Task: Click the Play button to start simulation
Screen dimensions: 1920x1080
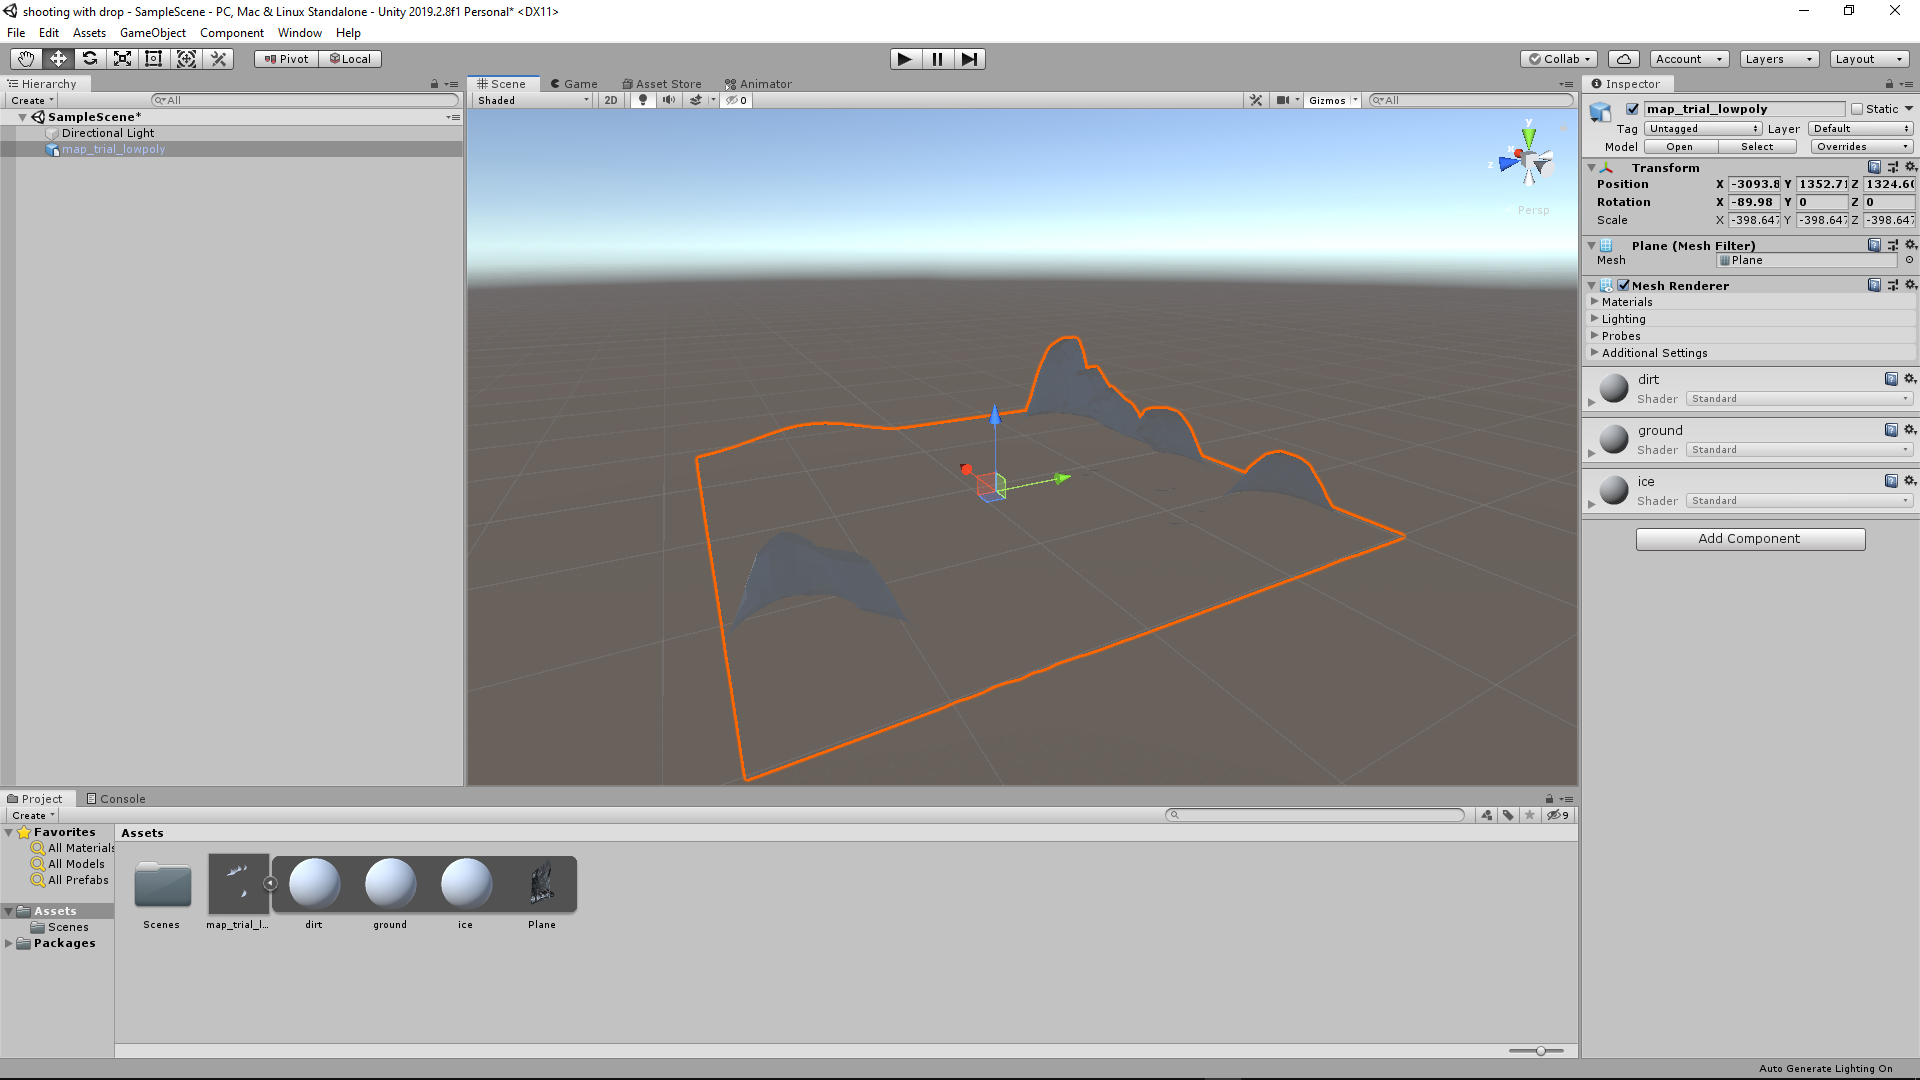Action: pos(905,58)
